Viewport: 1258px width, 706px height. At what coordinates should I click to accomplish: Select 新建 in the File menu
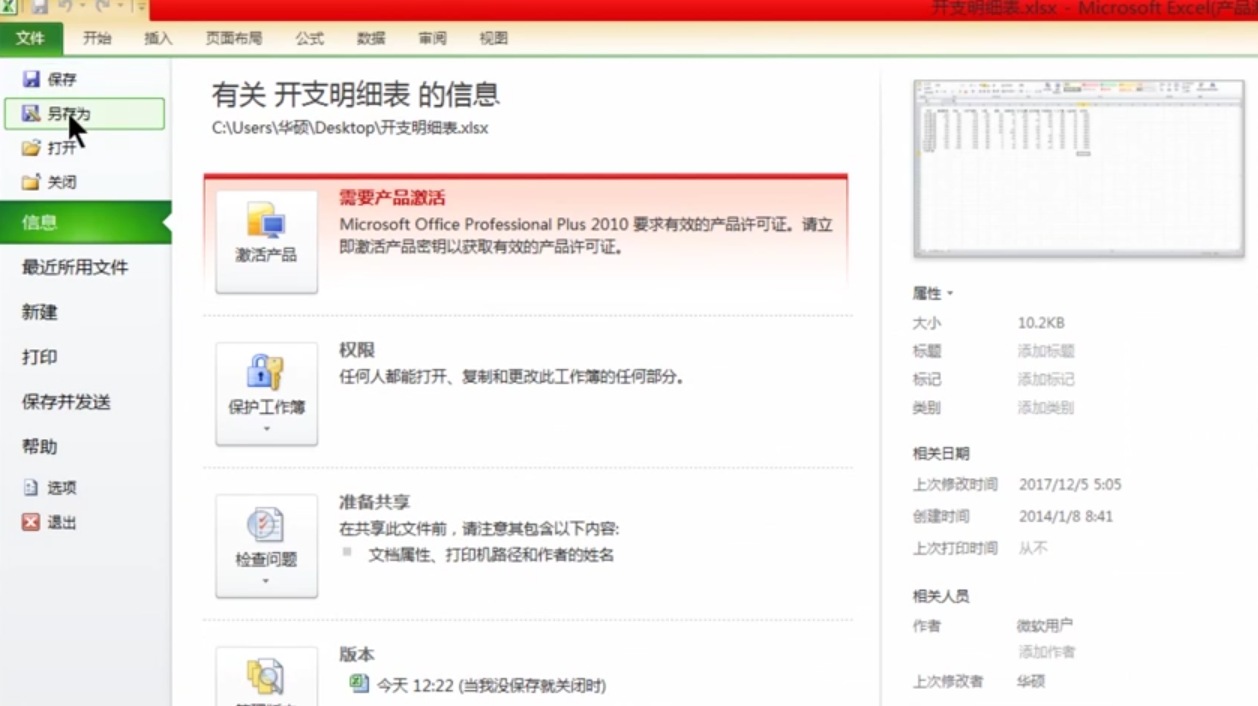click(x=40, y=312)
